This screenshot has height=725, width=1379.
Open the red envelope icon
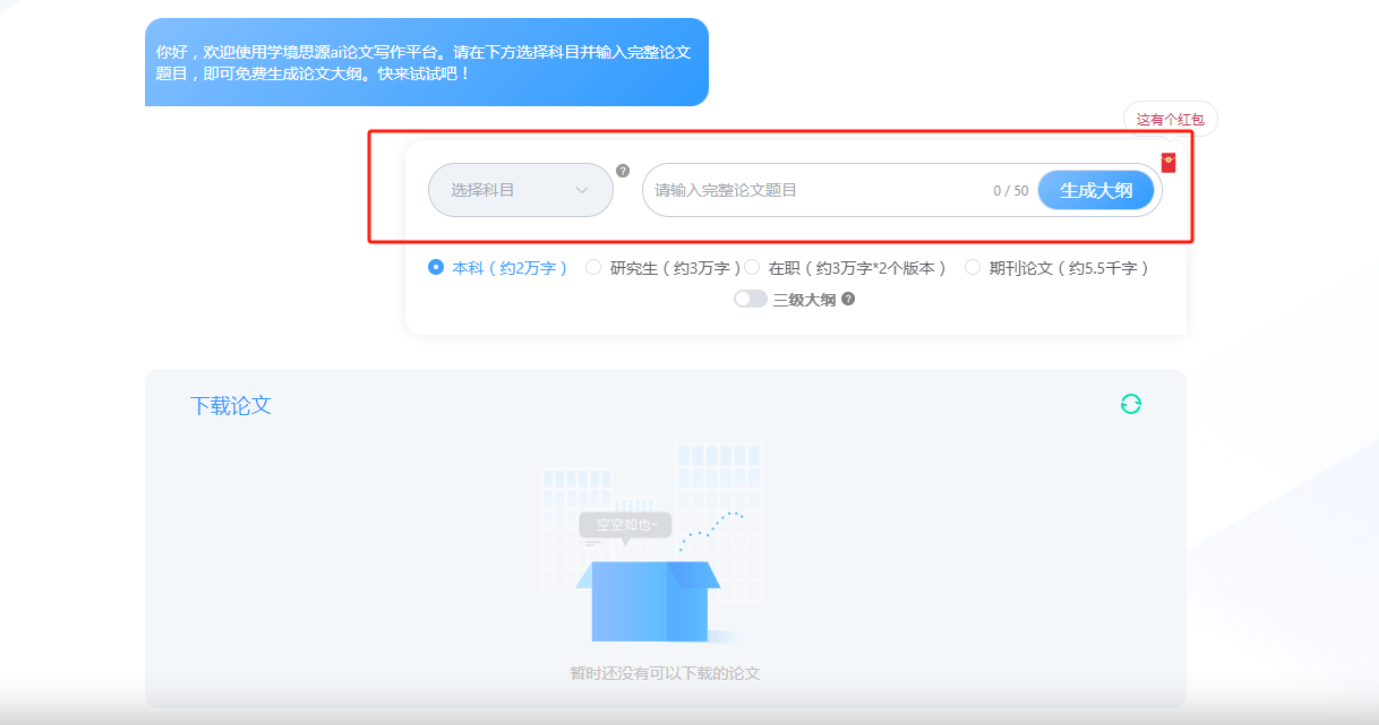pyautogui.click(x=1168, y=161)
